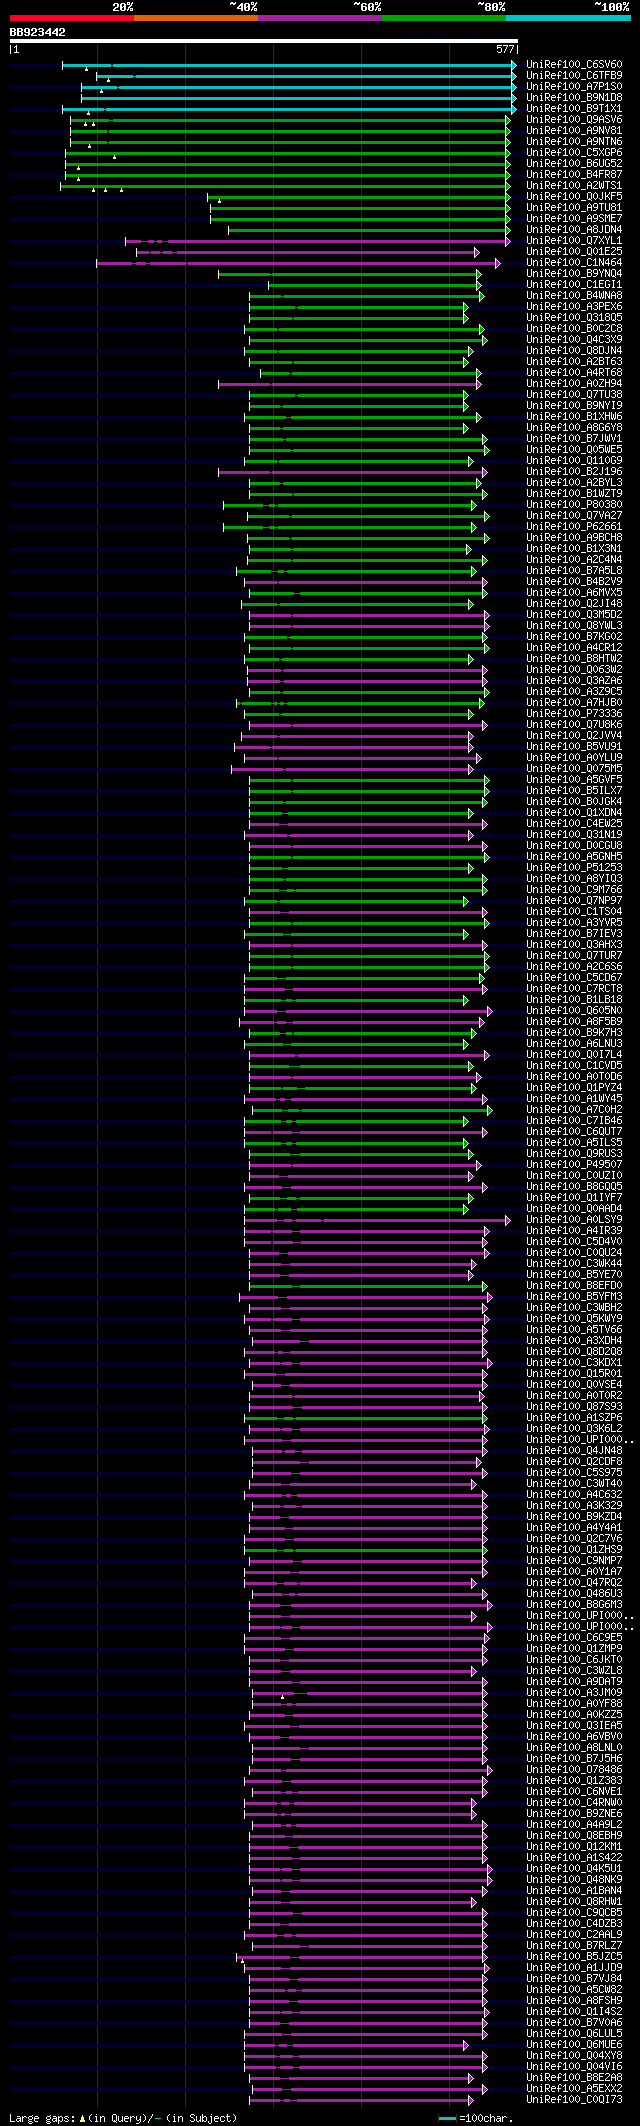Select hit UniRef100_B9N1D8
The image size is (640, 2126).
[x=574, y=98]
